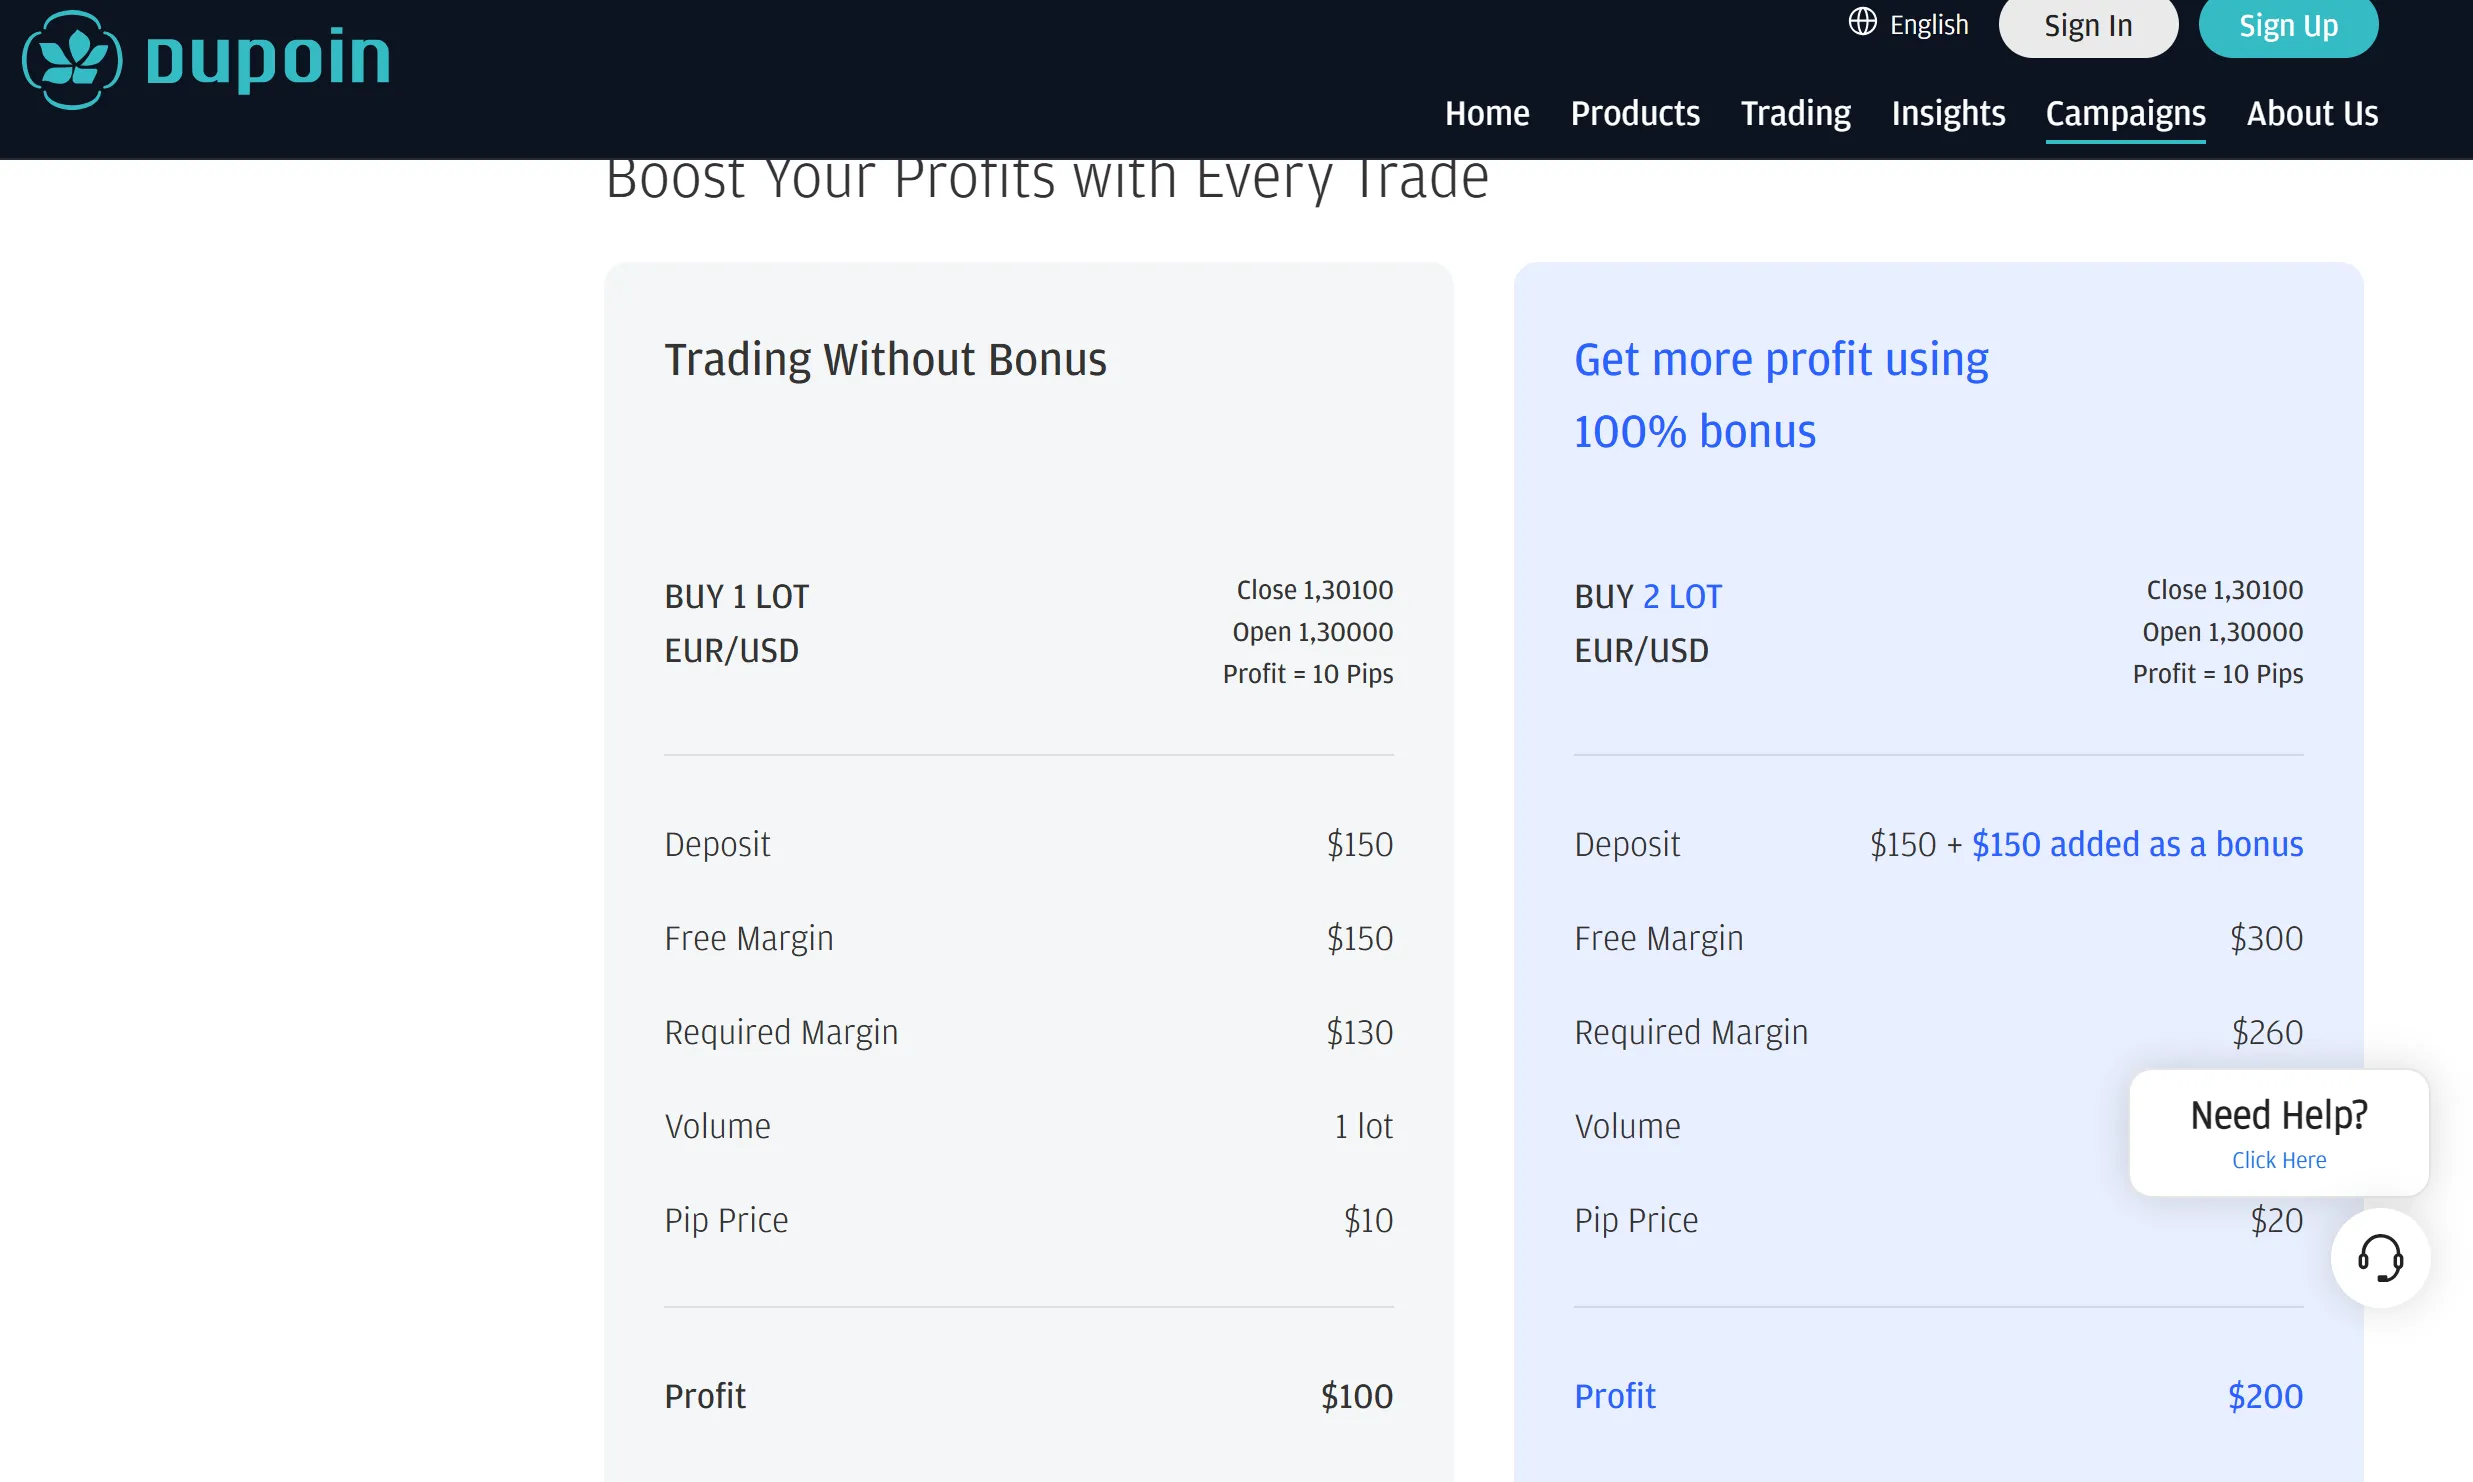
Task: Click the globe language icon
Action: point(1862,22)
